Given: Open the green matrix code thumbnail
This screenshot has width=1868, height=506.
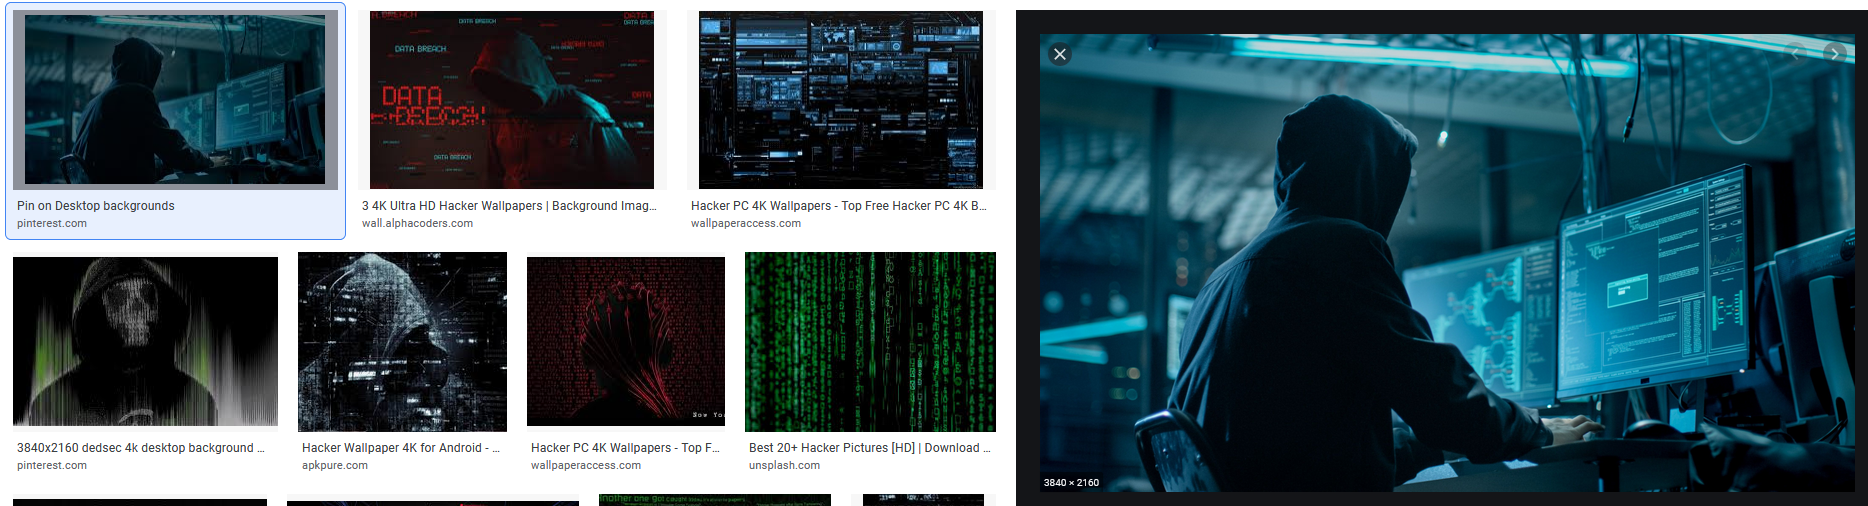Looking at the screenshot, I should [870, 342].
